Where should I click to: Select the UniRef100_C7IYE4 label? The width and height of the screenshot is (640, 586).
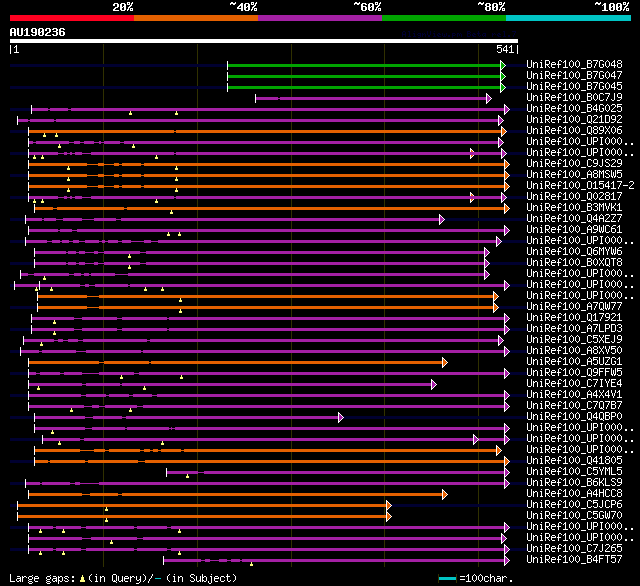click(x=574, y=383)
